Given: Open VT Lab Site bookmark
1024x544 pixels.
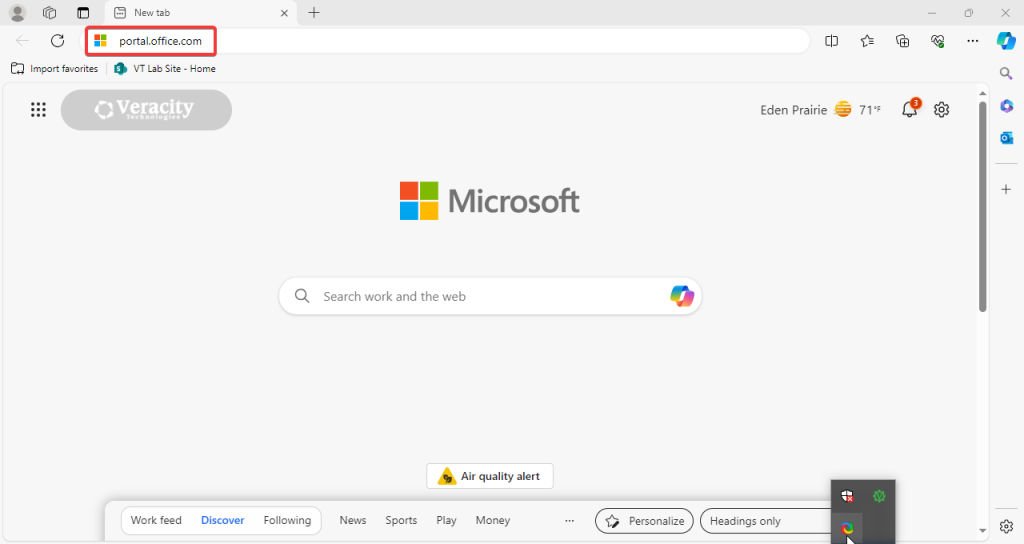Looking at the screenshot, I should pos(165,69).
